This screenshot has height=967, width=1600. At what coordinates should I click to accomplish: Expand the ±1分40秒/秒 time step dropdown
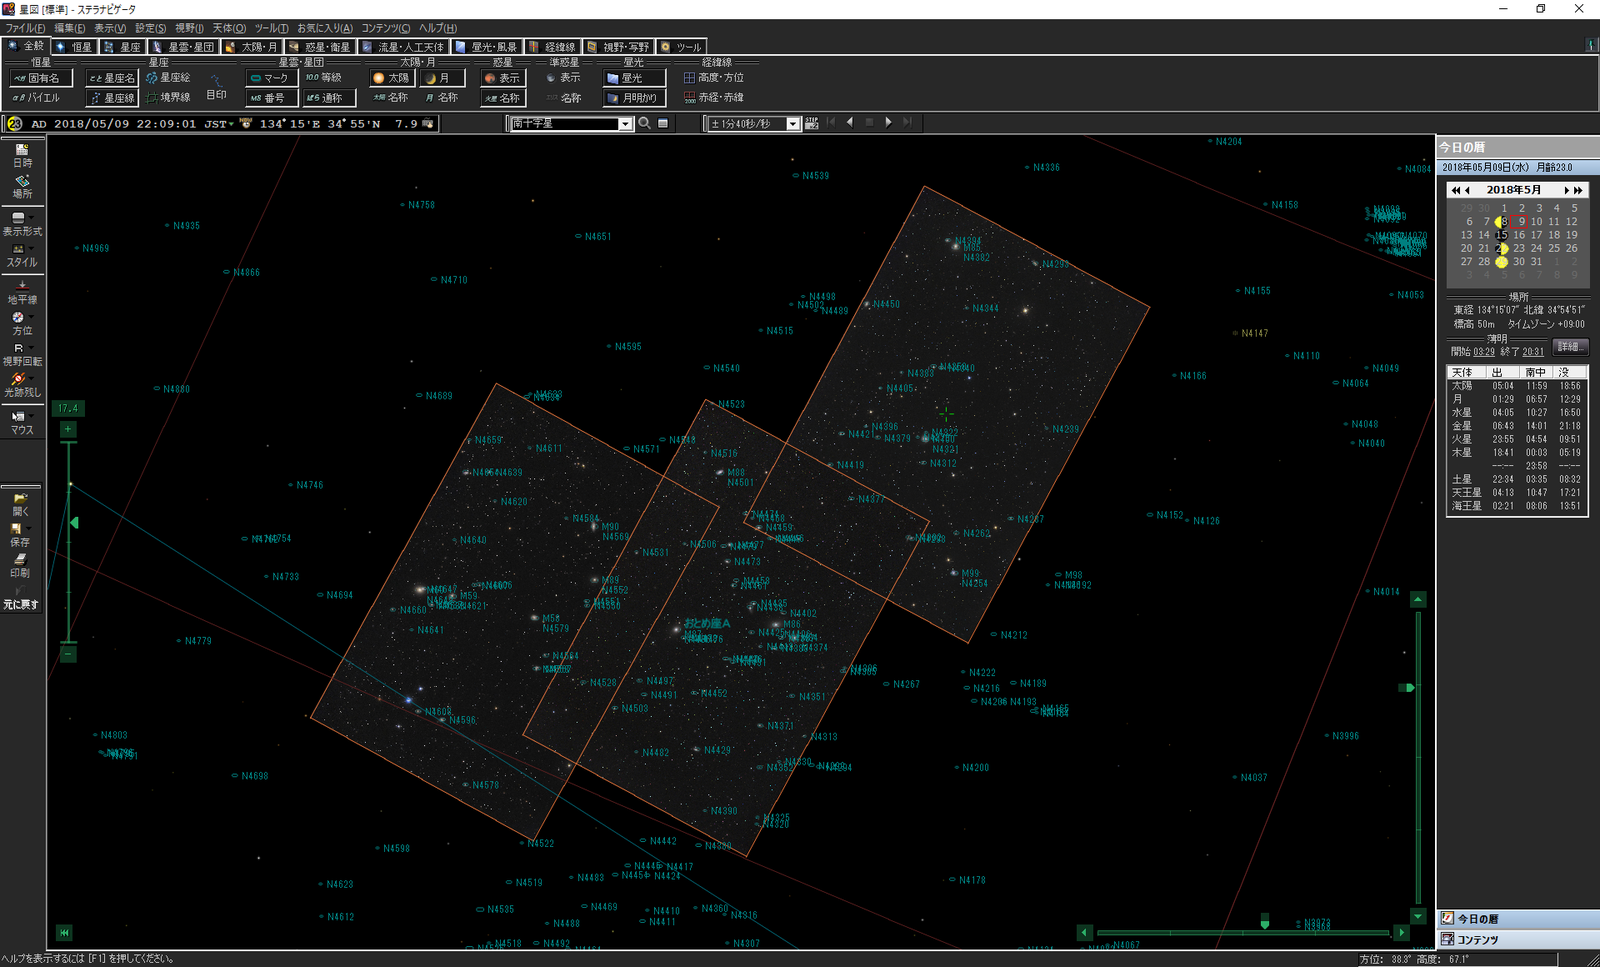[x=793, y=124]
